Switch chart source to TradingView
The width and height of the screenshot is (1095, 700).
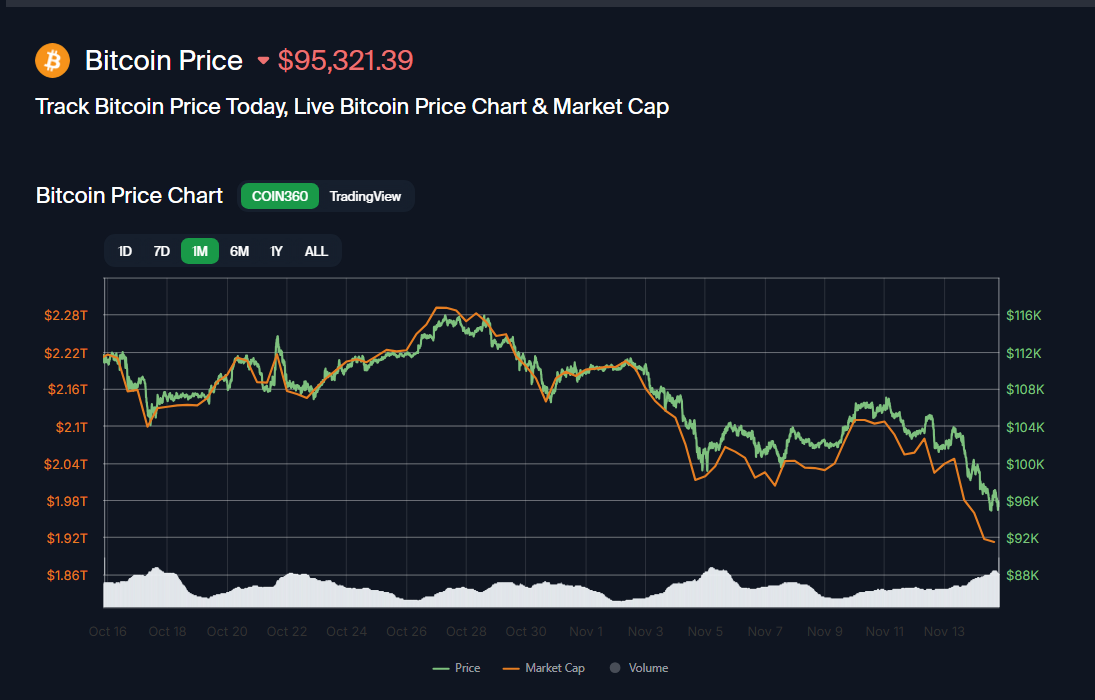365,196
